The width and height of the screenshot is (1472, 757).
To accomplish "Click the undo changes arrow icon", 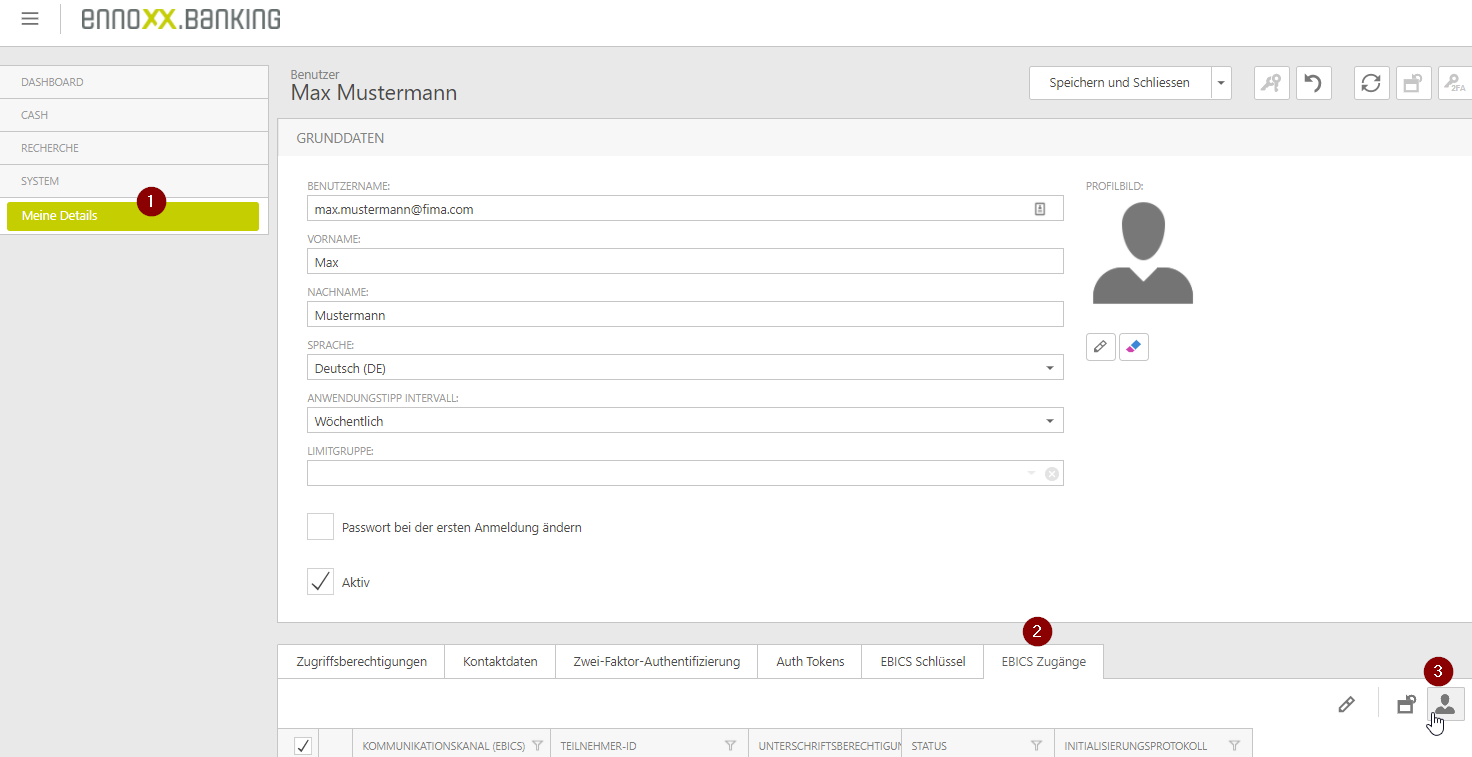I will point(1313,83).
